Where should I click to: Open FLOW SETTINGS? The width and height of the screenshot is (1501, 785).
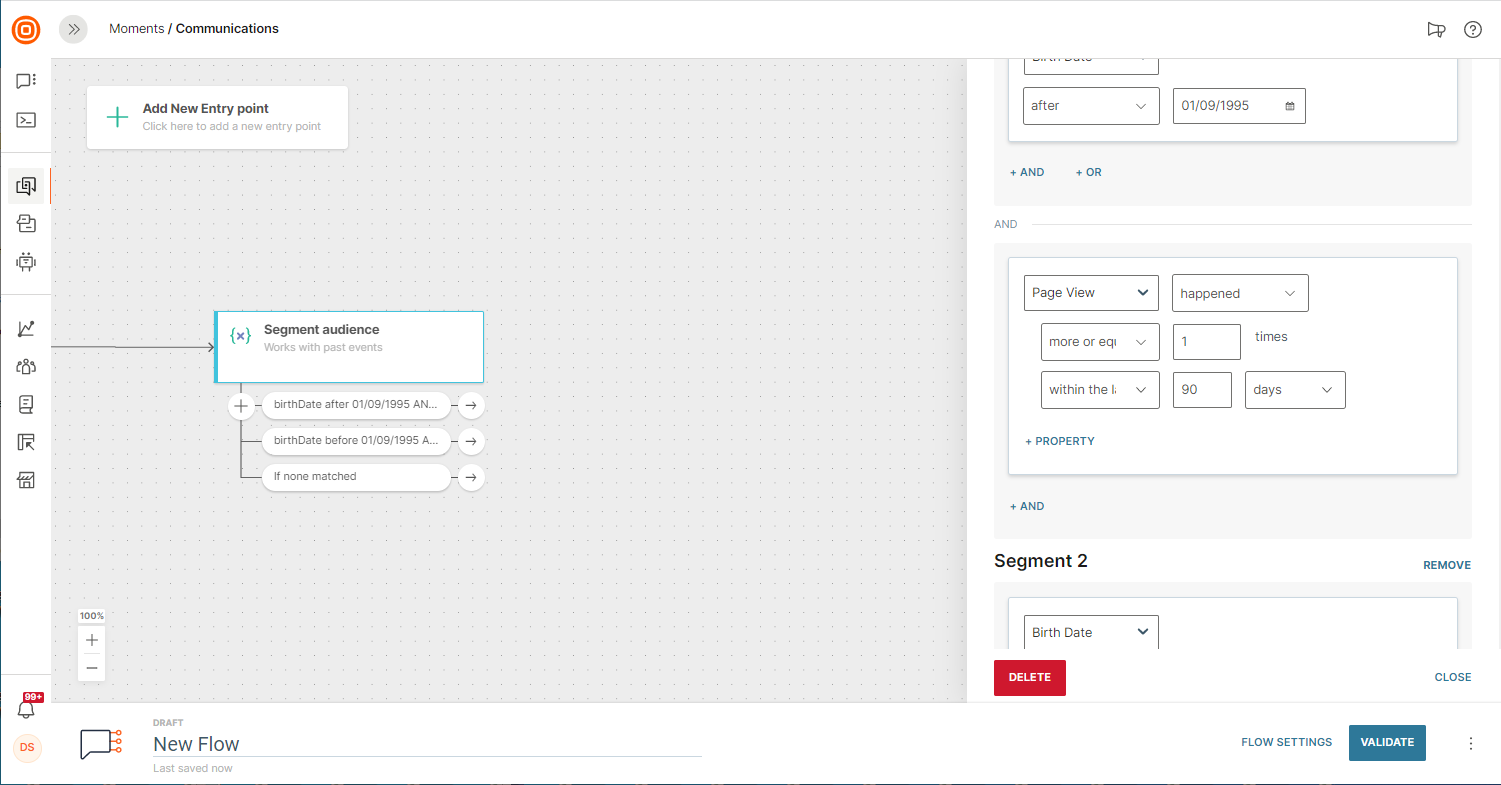(x=1287, y=742)
